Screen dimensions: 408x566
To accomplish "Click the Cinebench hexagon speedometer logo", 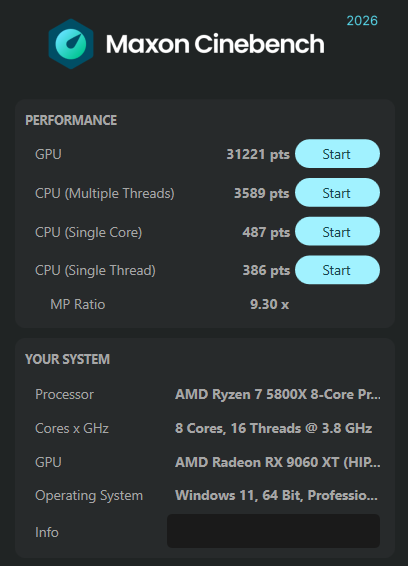I will 71,44.
